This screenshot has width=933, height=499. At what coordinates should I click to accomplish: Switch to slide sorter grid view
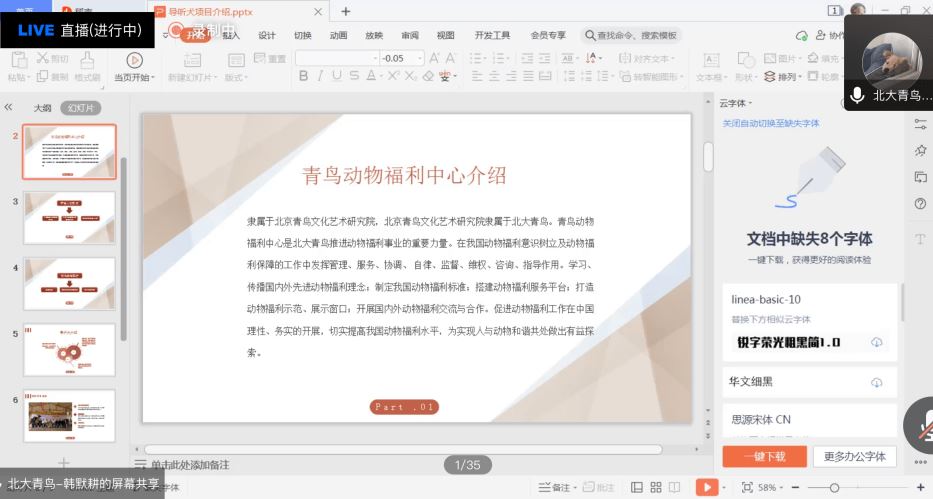[656, 487]
